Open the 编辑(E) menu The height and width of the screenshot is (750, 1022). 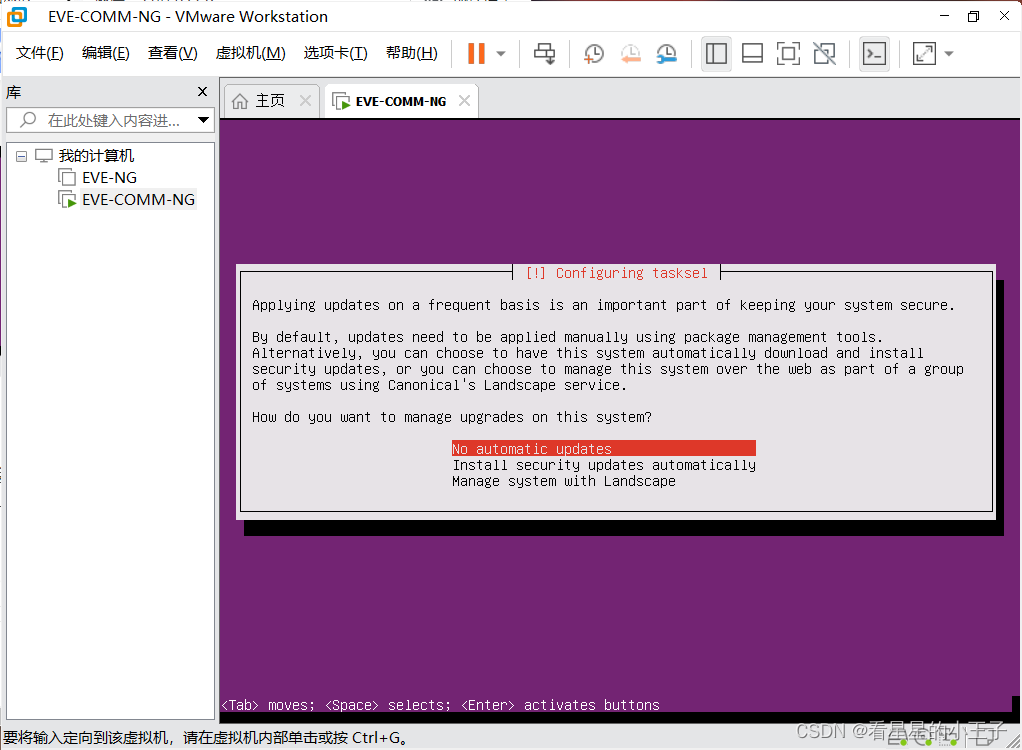106,53
